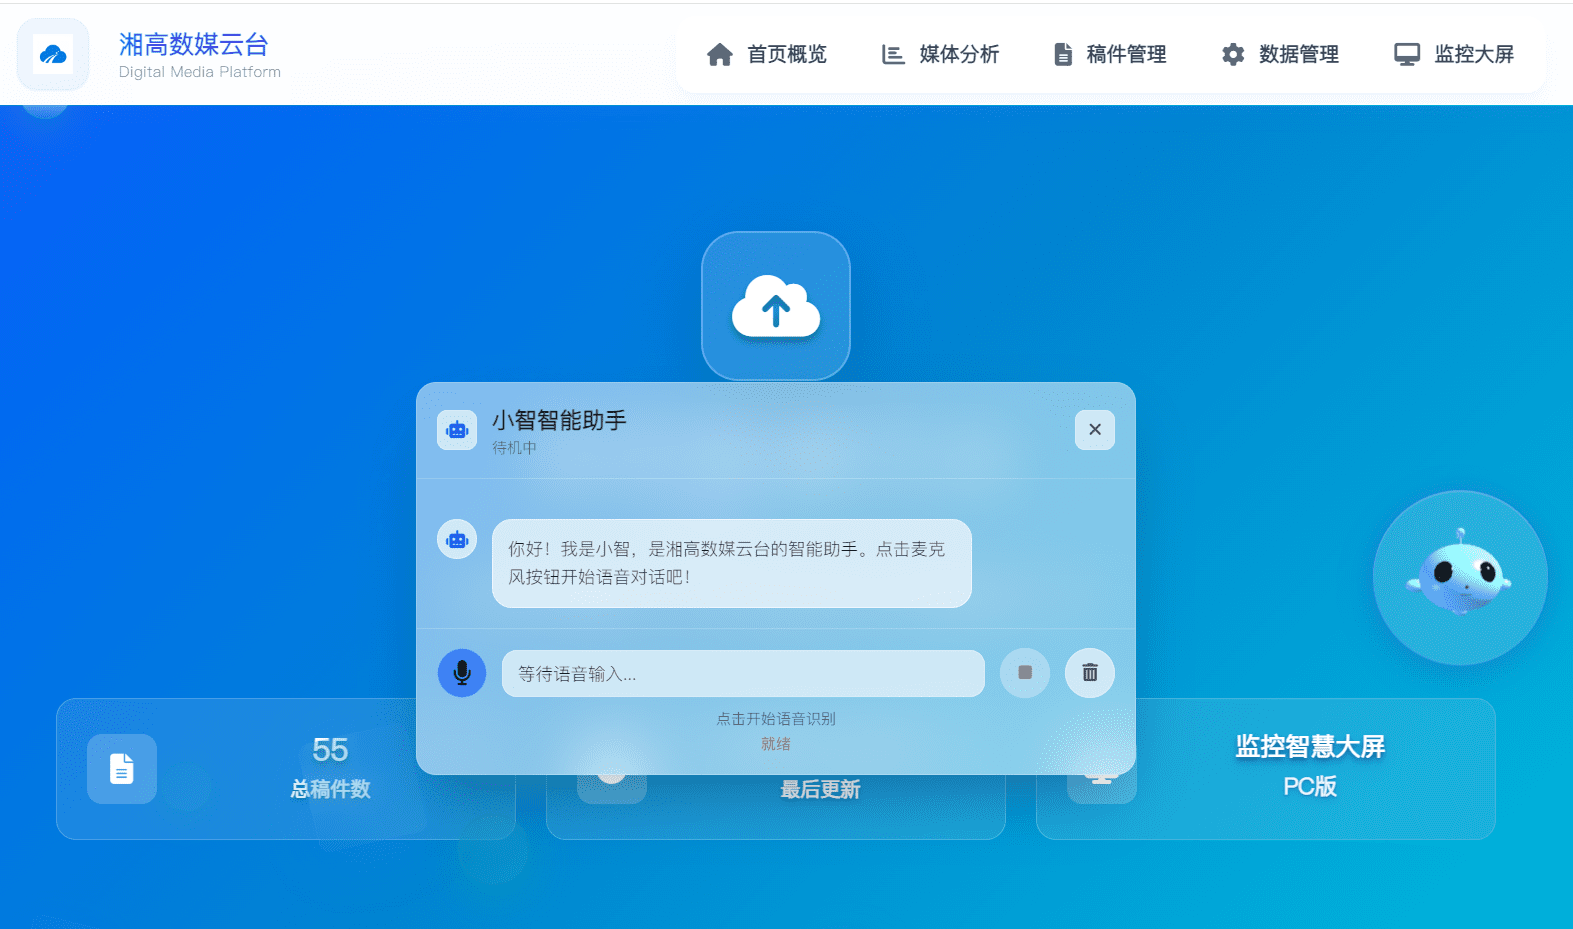Image resolution: width=1573 pixels, height=929 pixels.
Task: Click the microphone button to start voice input
Action: click(462, 673)
